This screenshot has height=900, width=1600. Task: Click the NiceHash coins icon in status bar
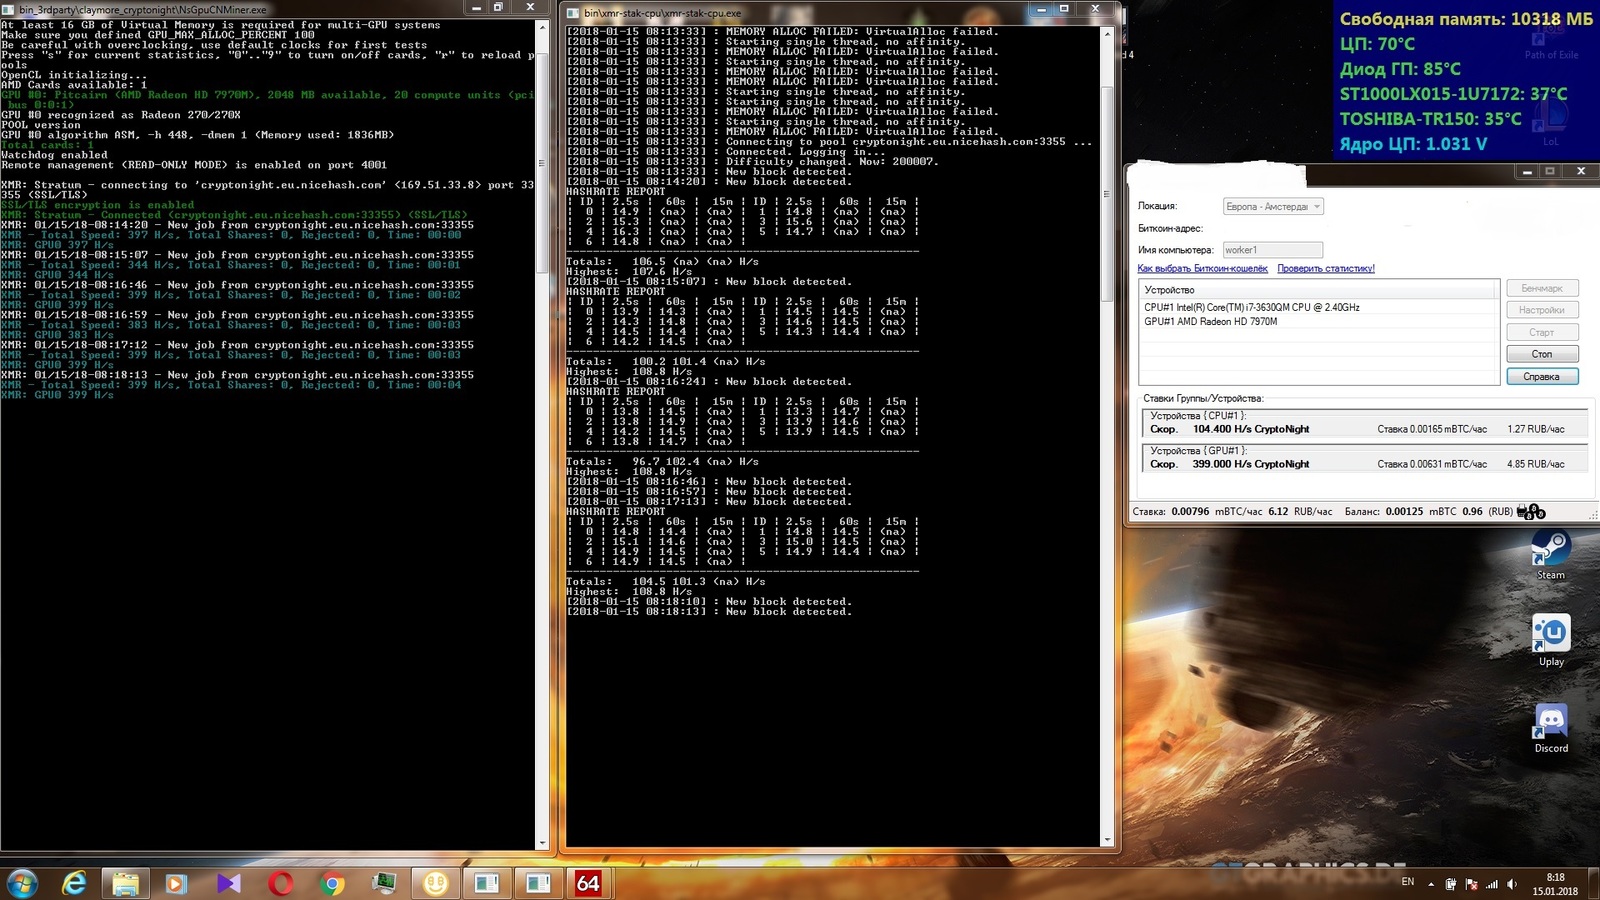click(x=1531, y=512)
